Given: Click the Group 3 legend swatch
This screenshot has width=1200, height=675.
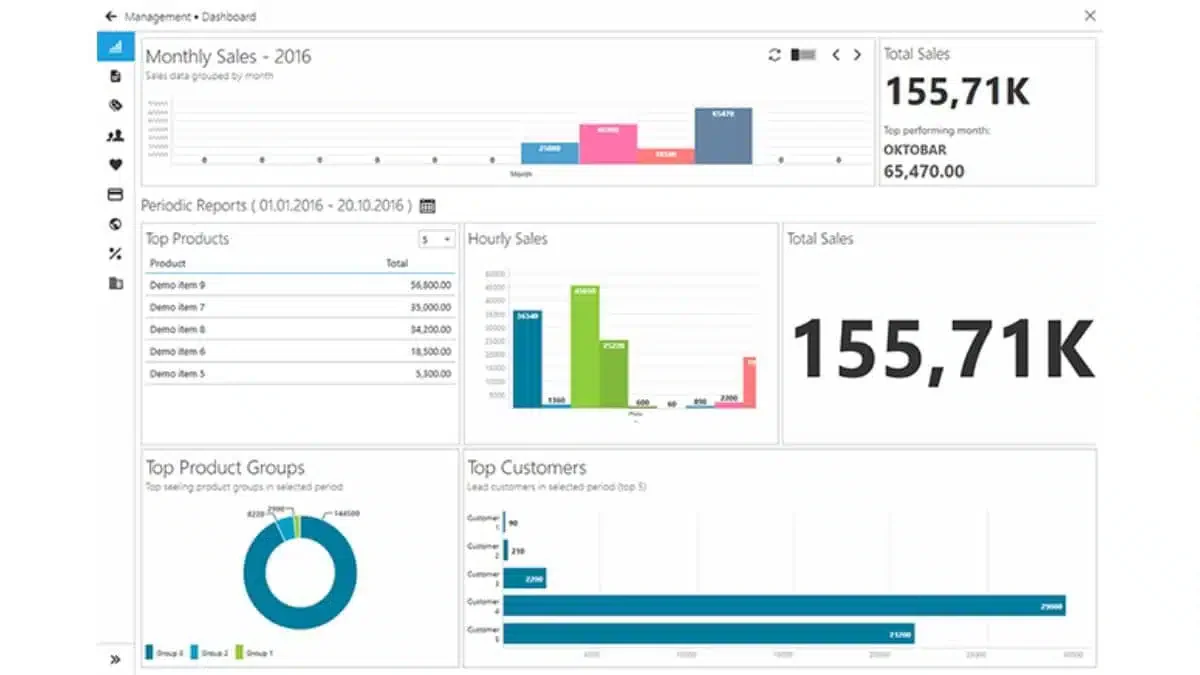Looking at the screenshot, I should pyautogui.click(x=151, y=652).
